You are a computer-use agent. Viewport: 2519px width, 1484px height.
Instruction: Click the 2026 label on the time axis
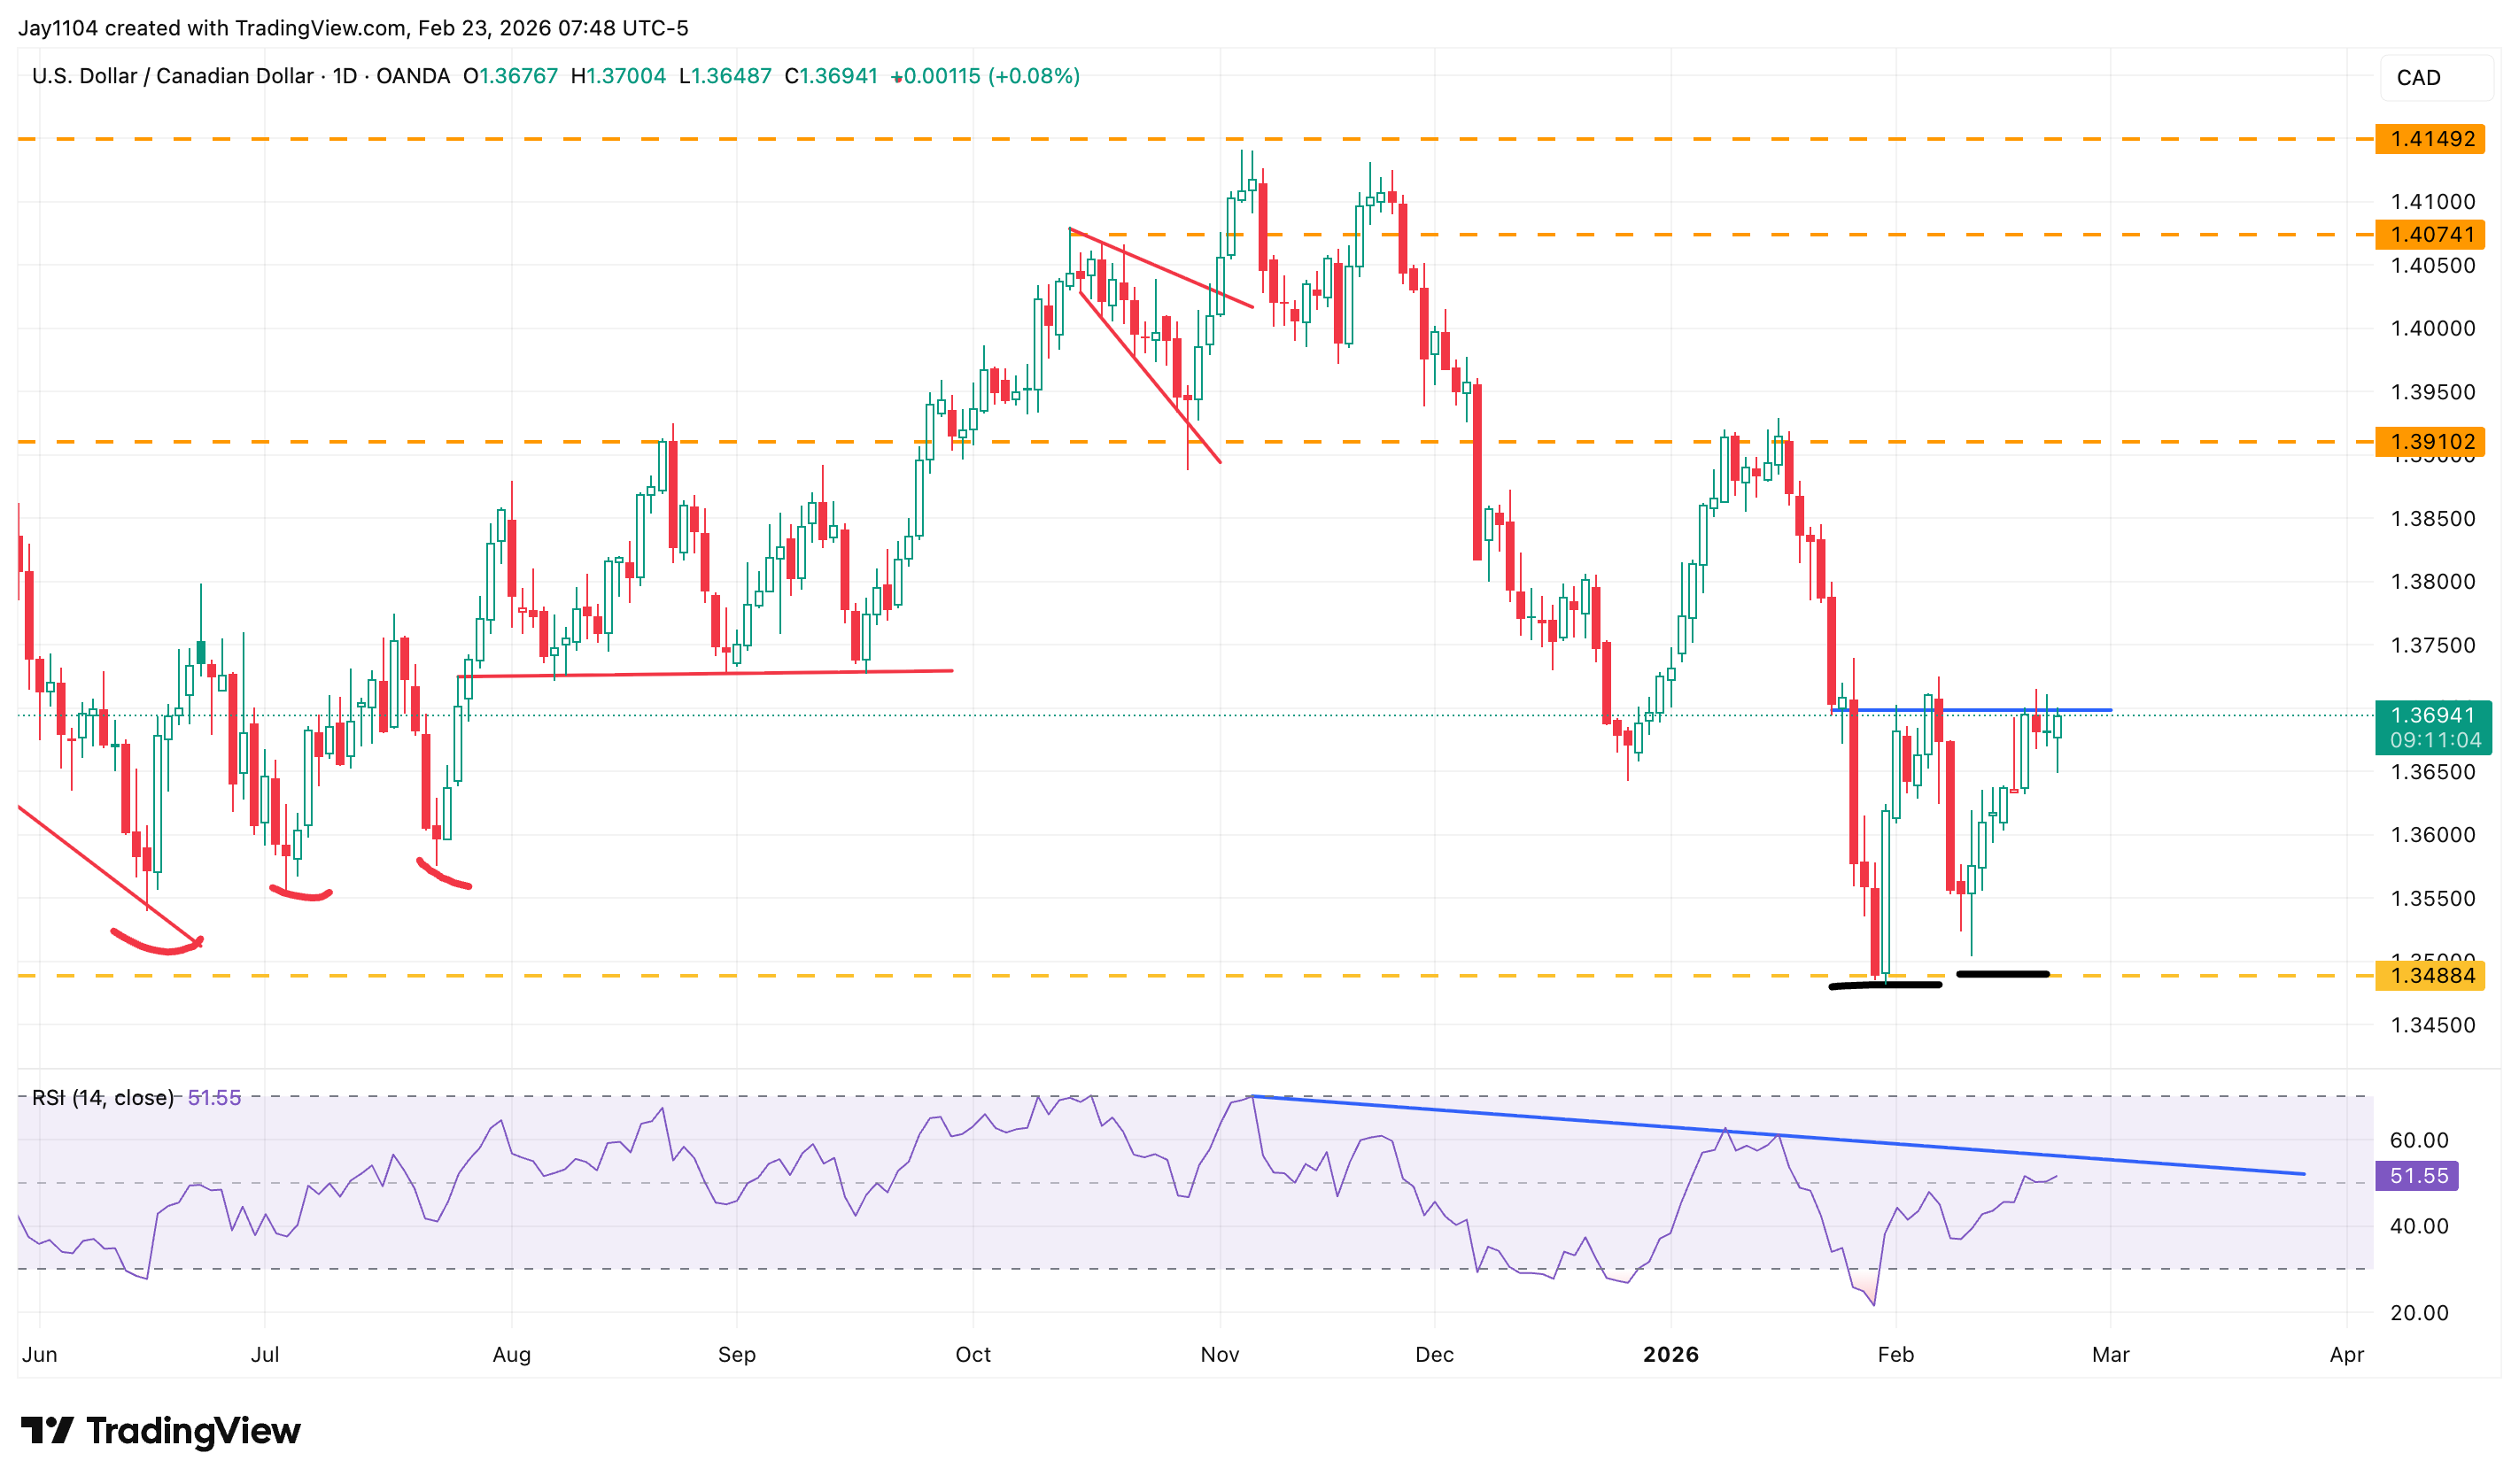point(1671,1355)
